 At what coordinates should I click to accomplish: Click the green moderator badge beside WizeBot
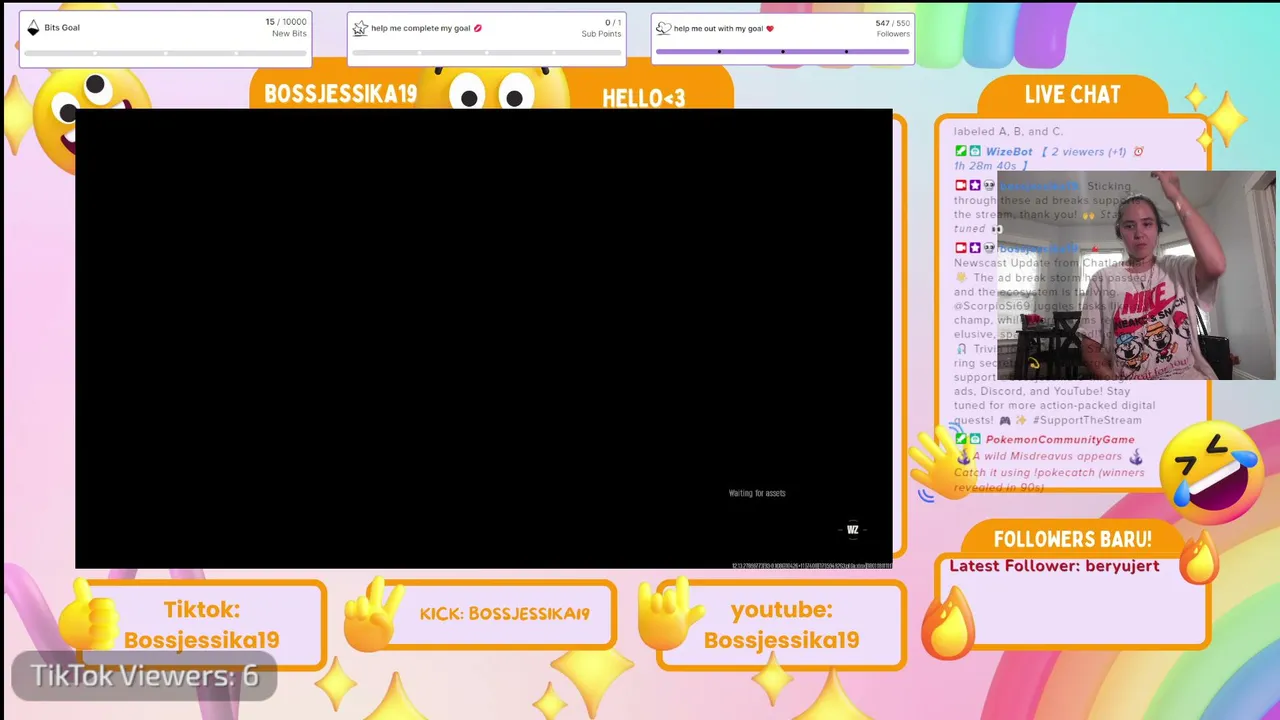961,152
